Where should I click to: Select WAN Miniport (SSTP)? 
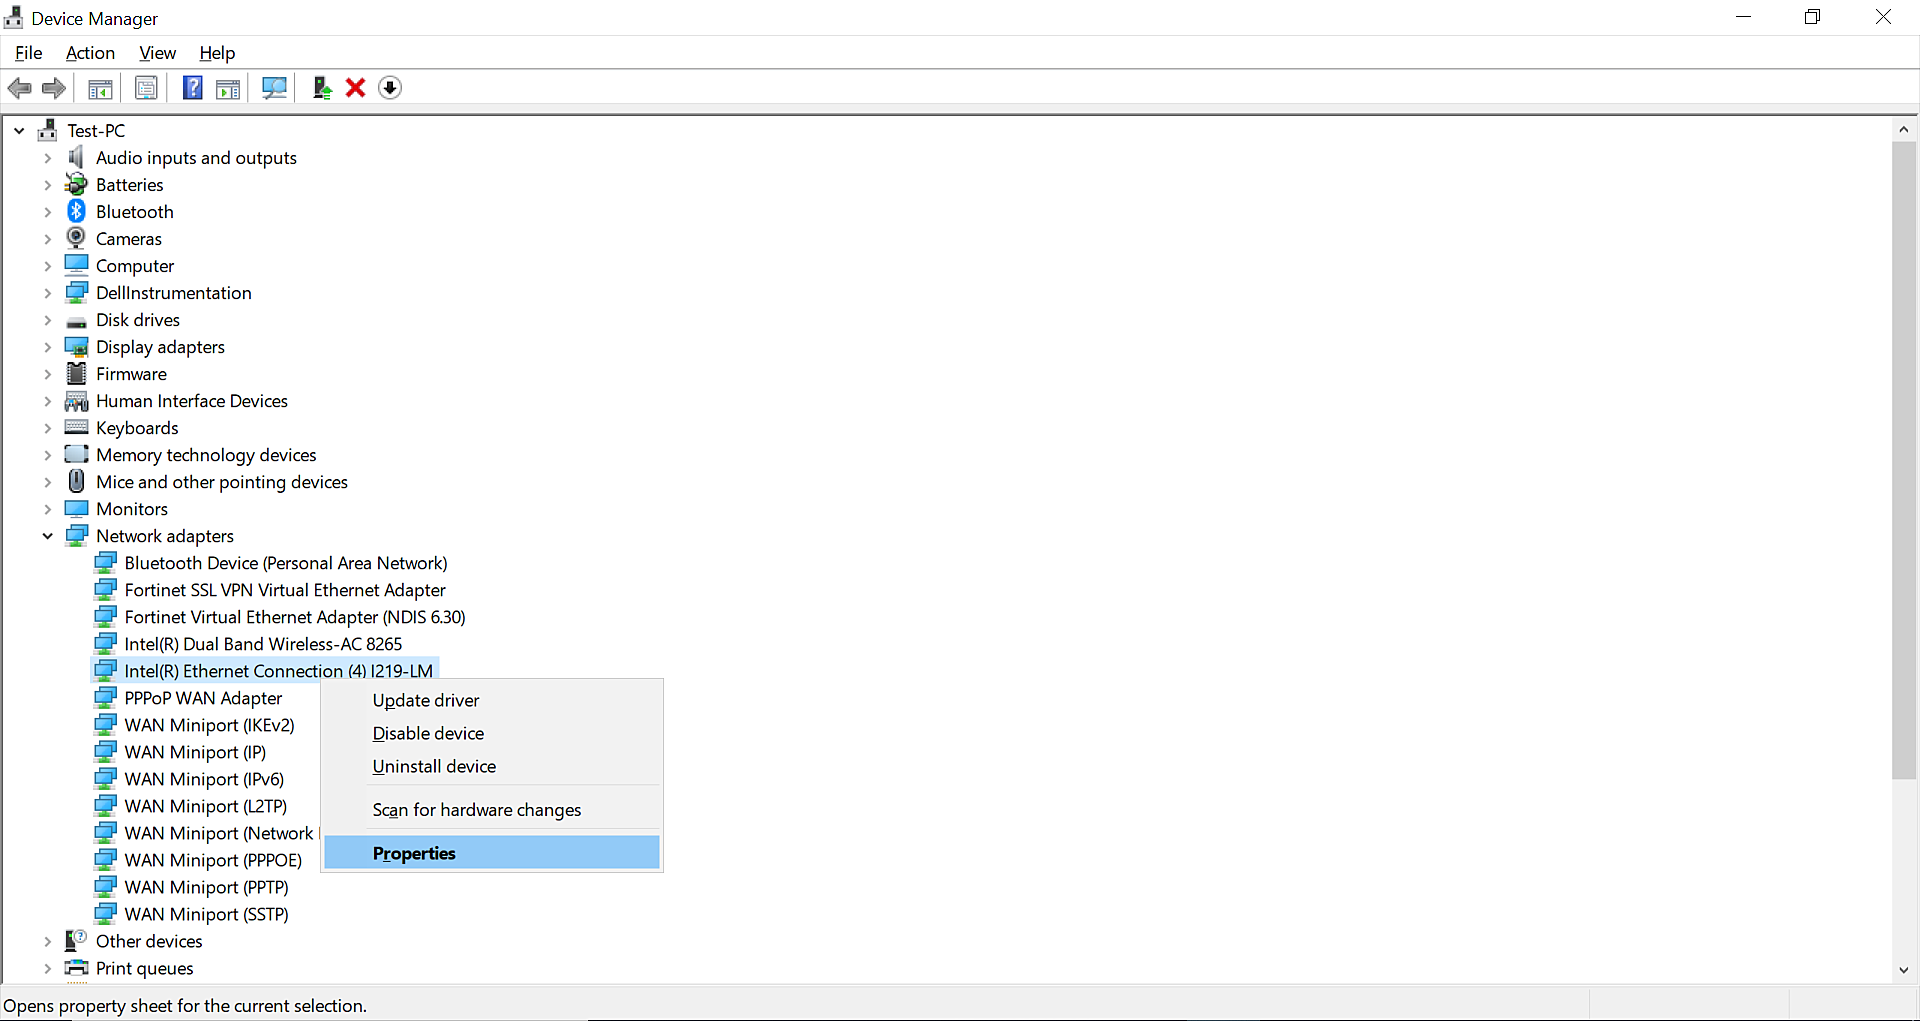pos(206,914)
